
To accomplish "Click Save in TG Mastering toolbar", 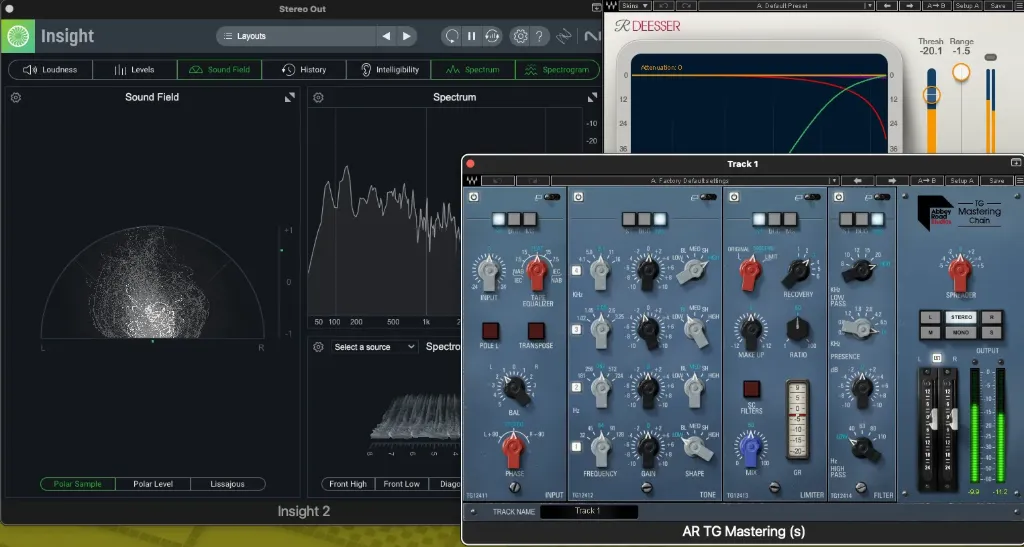I will pos(997,181).
